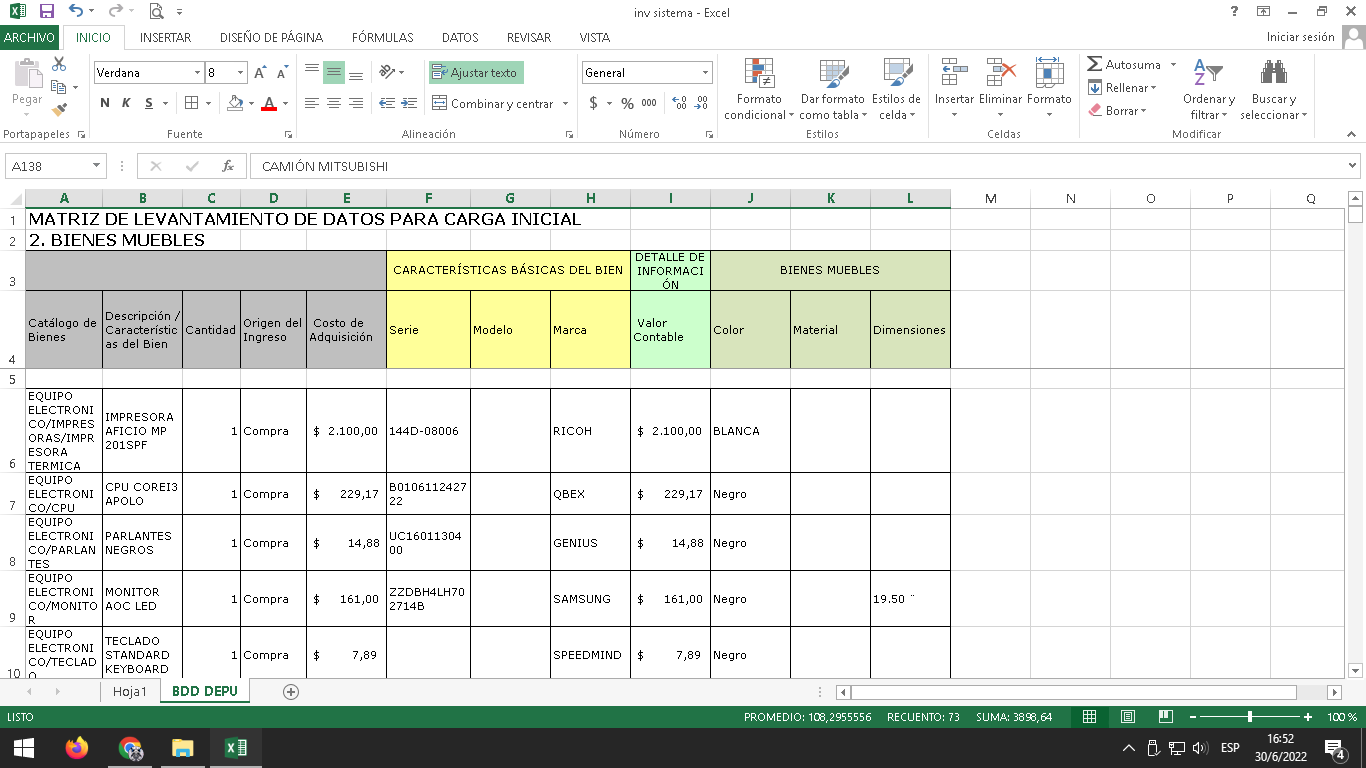Image resolution: width=1366 pixels, height=768 pixels.
Task: Select cell containing RICOH brand
Action: tap(589, 431)
